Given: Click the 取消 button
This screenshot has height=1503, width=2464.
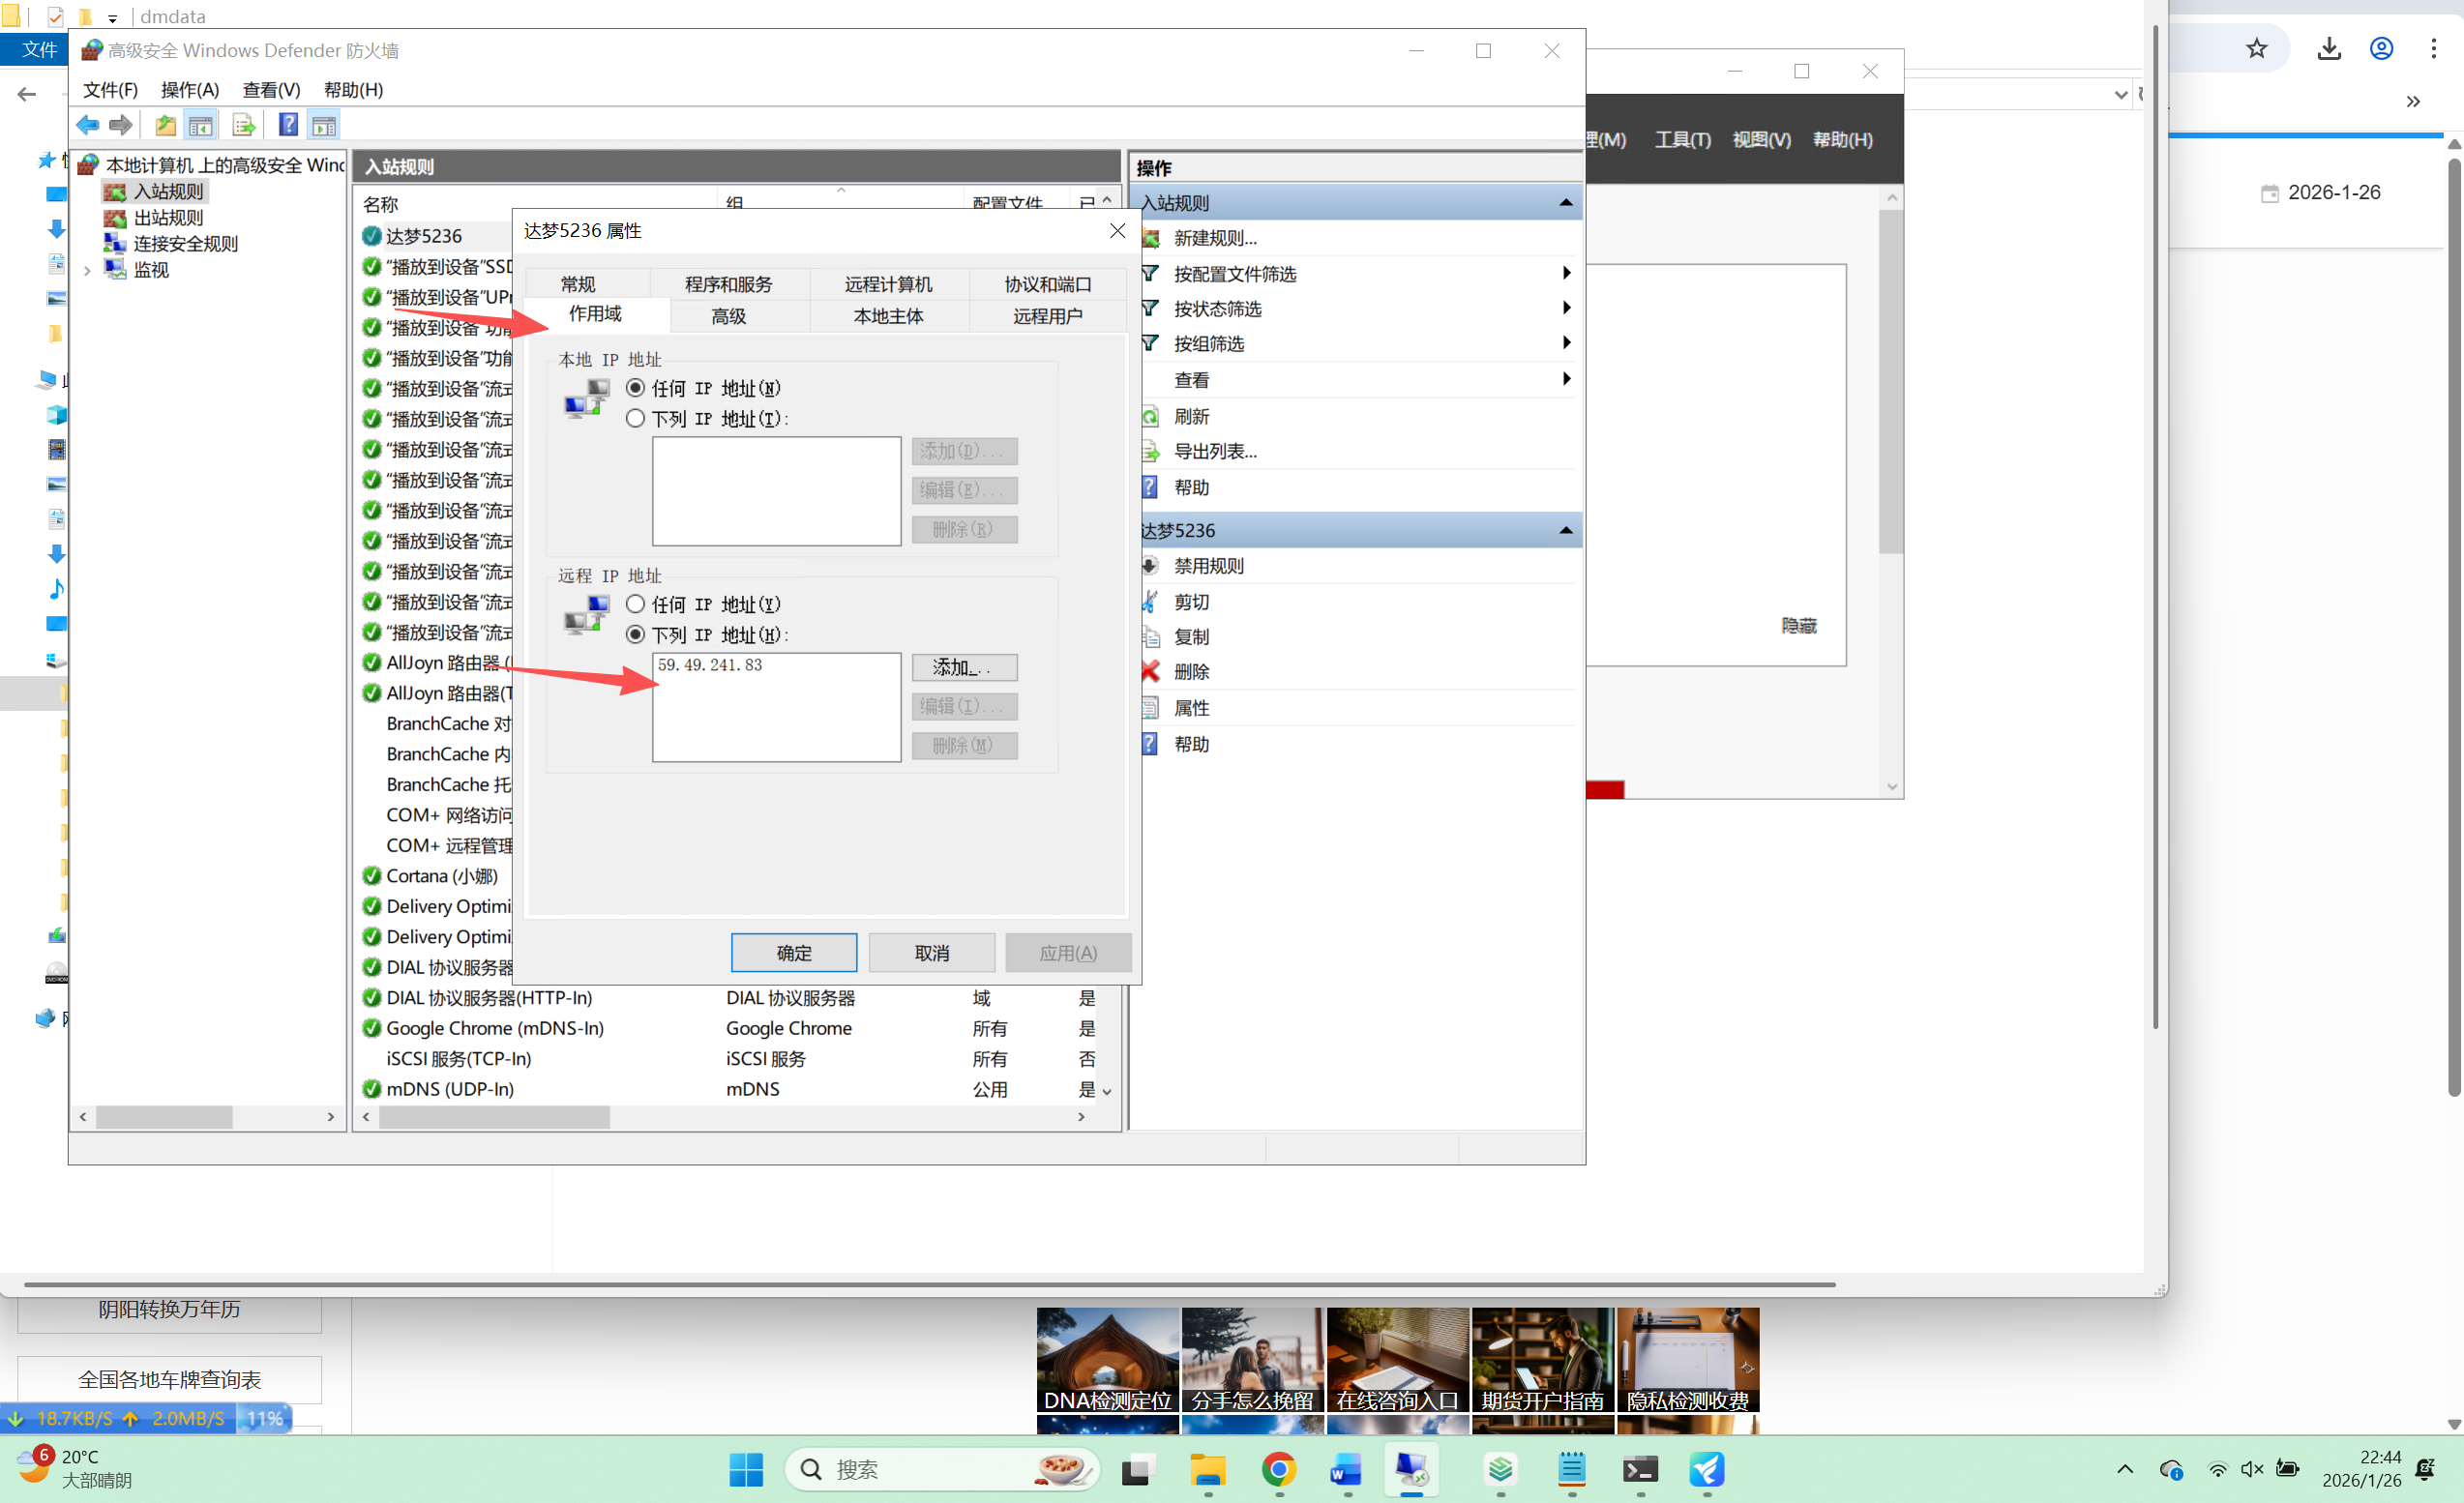Looking at the screenshot, I should (x=932, y=953).
